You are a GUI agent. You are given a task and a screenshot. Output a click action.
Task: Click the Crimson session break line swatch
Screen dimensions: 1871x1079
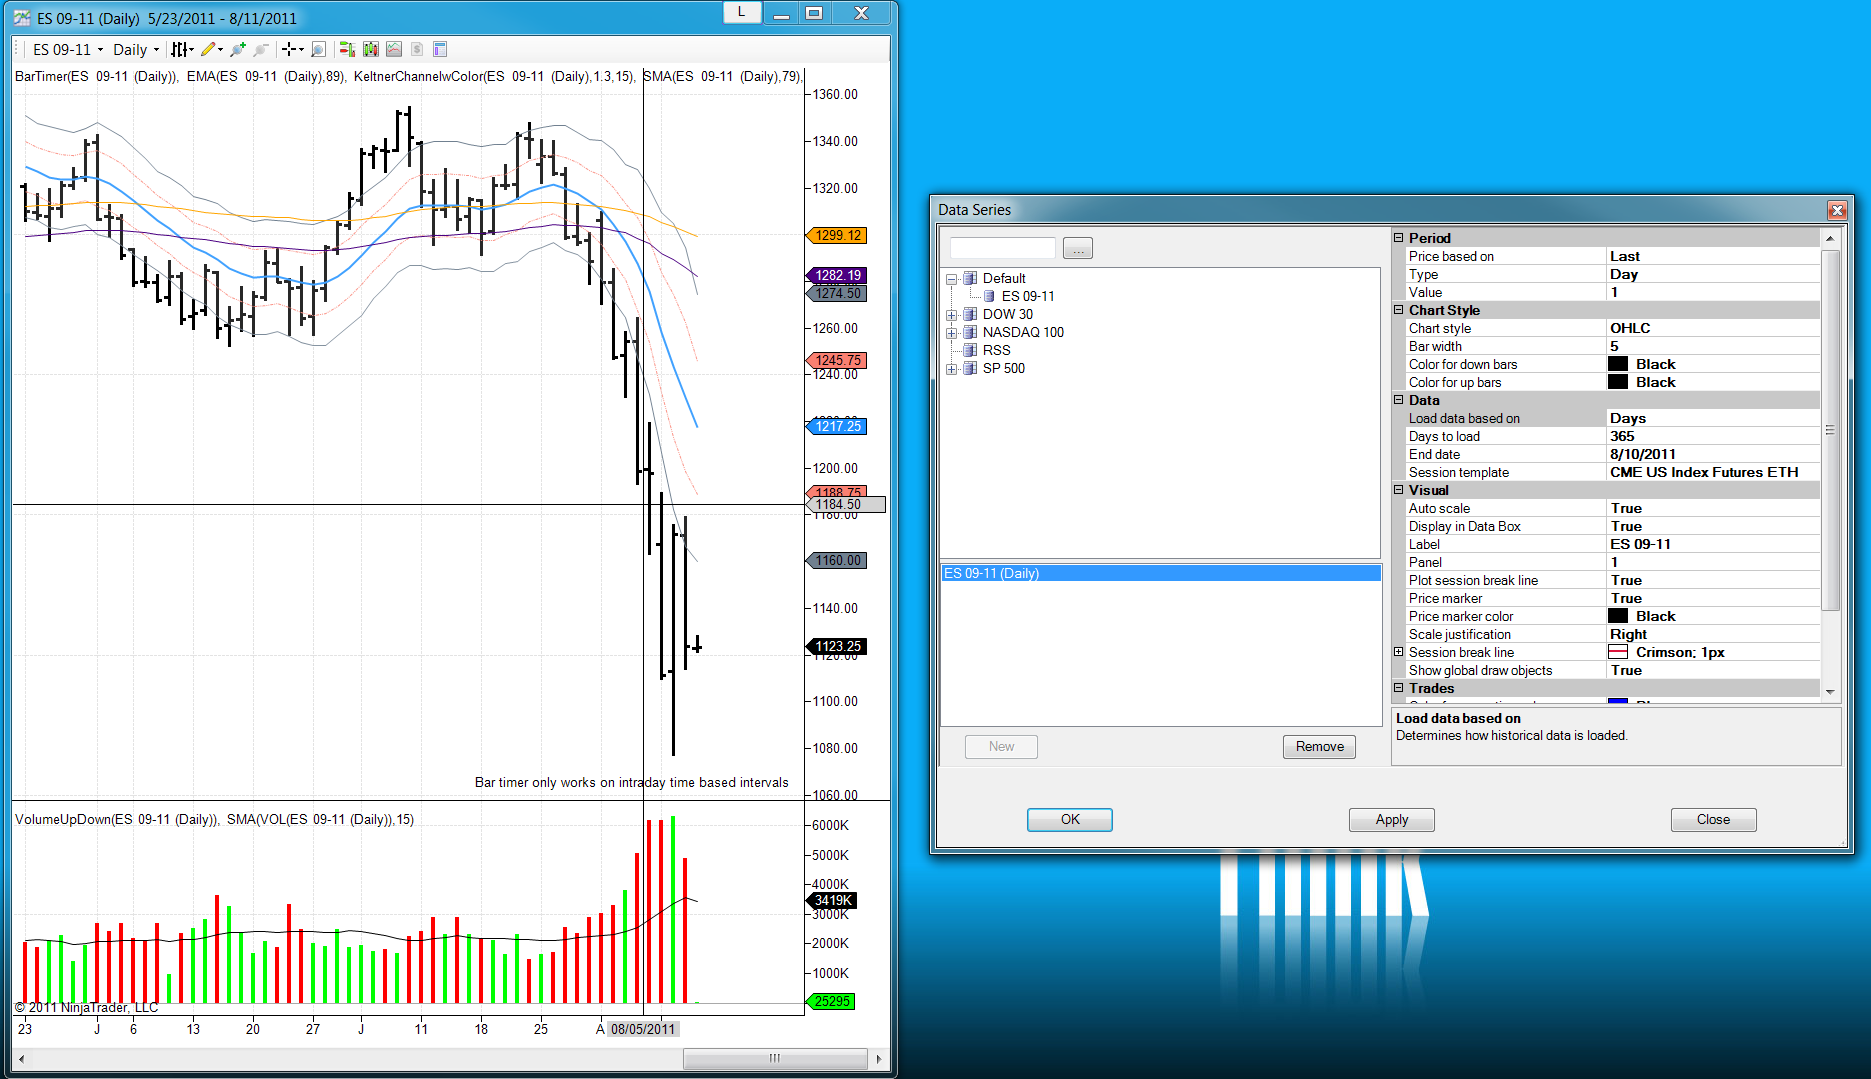pos(1618,652)
